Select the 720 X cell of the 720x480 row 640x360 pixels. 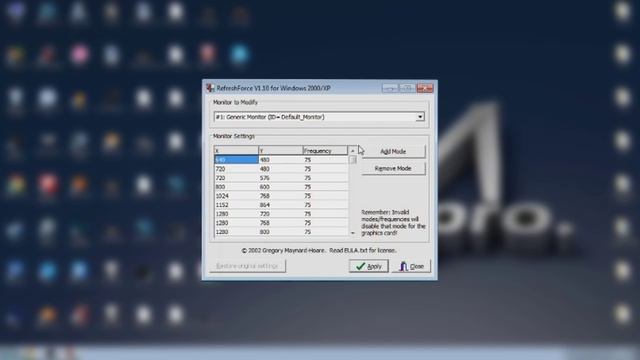click(236, 169)
